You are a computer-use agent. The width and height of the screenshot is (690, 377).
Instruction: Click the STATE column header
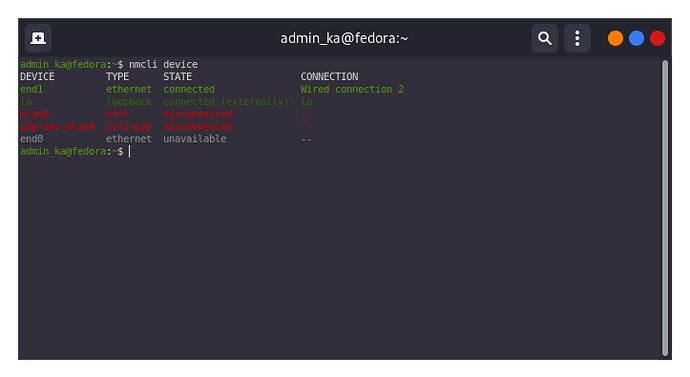[178, 77]
